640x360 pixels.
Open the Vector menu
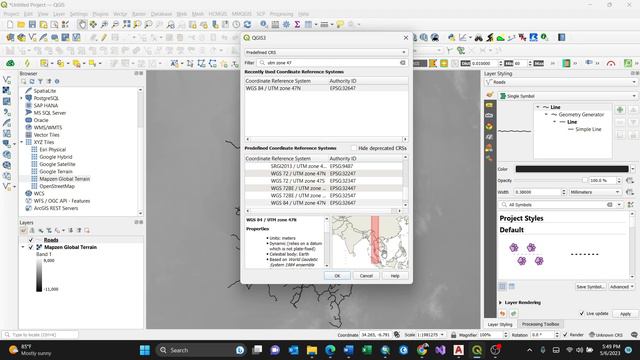tap(120, 14)
